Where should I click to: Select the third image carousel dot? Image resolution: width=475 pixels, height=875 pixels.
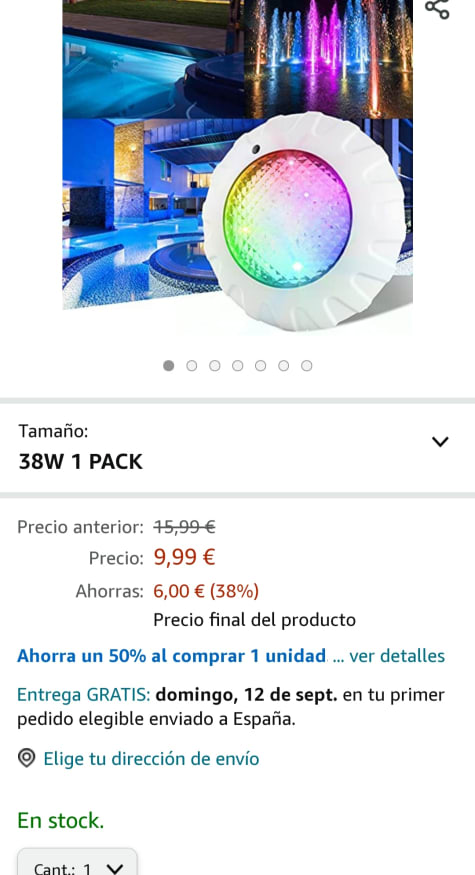[x=214, y=366]
